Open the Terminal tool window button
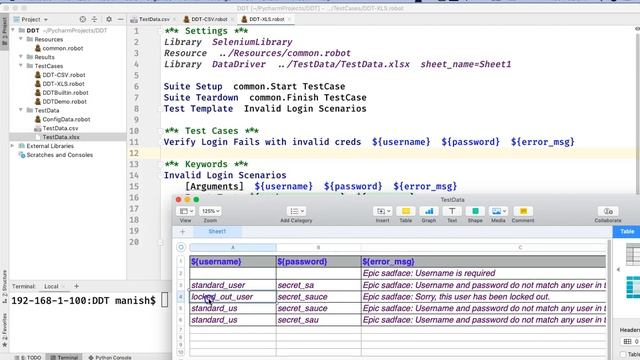The image size is (640, 360). pyautogui.click(x=64, y=357)
